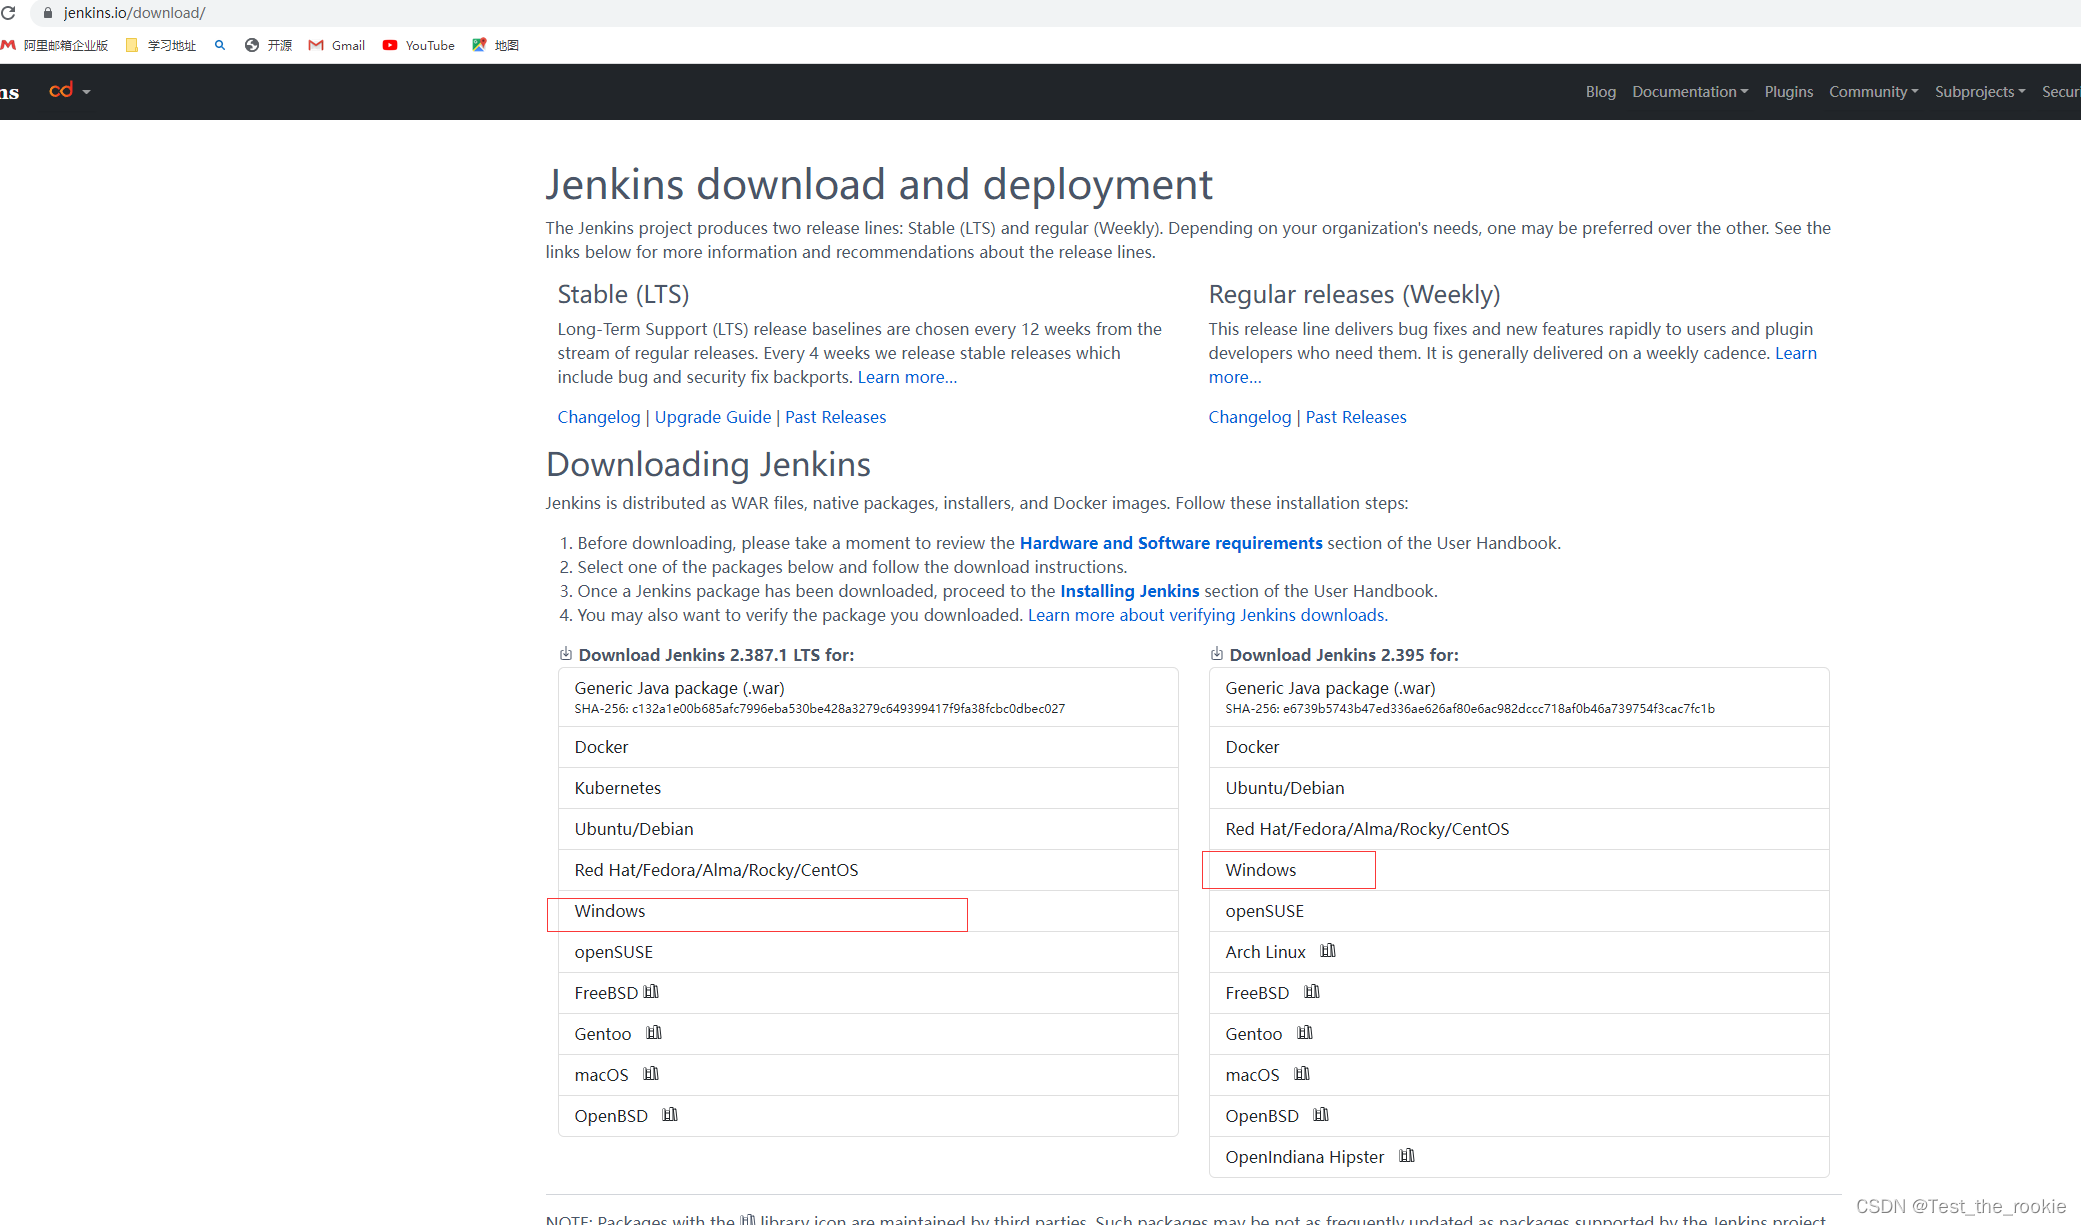Click the CD Foundation logo icon
The height and width of the screenshot is (1225, 2081).
[61, 90]
